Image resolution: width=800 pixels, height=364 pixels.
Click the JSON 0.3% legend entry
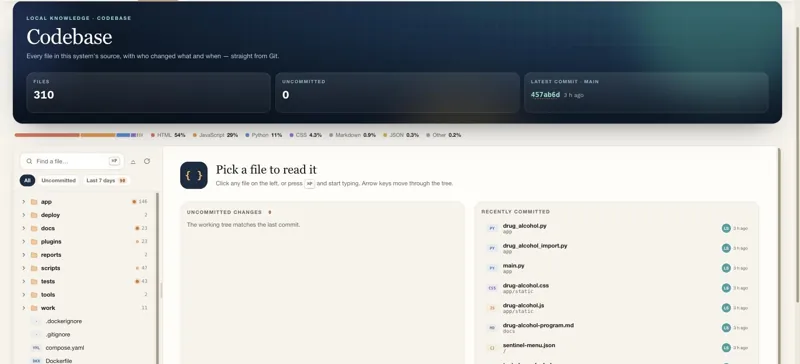(400, 135)
